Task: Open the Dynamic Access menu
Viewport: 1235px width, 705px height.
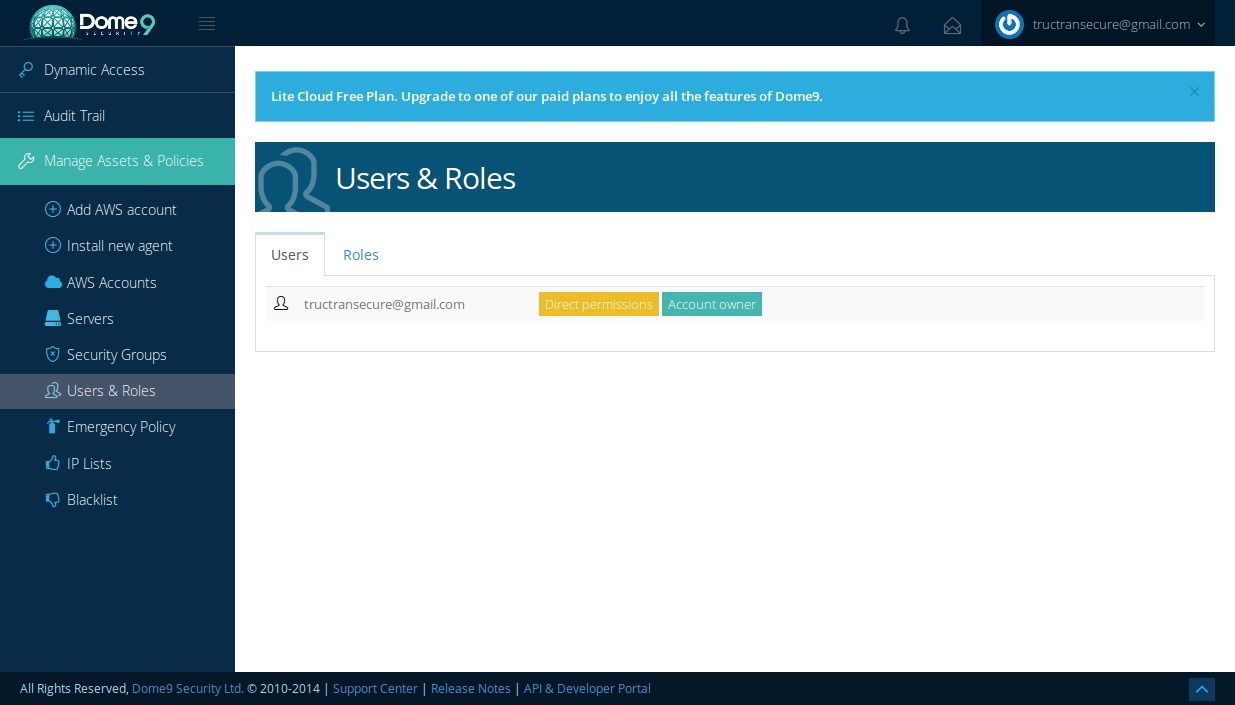Action: 94,70
